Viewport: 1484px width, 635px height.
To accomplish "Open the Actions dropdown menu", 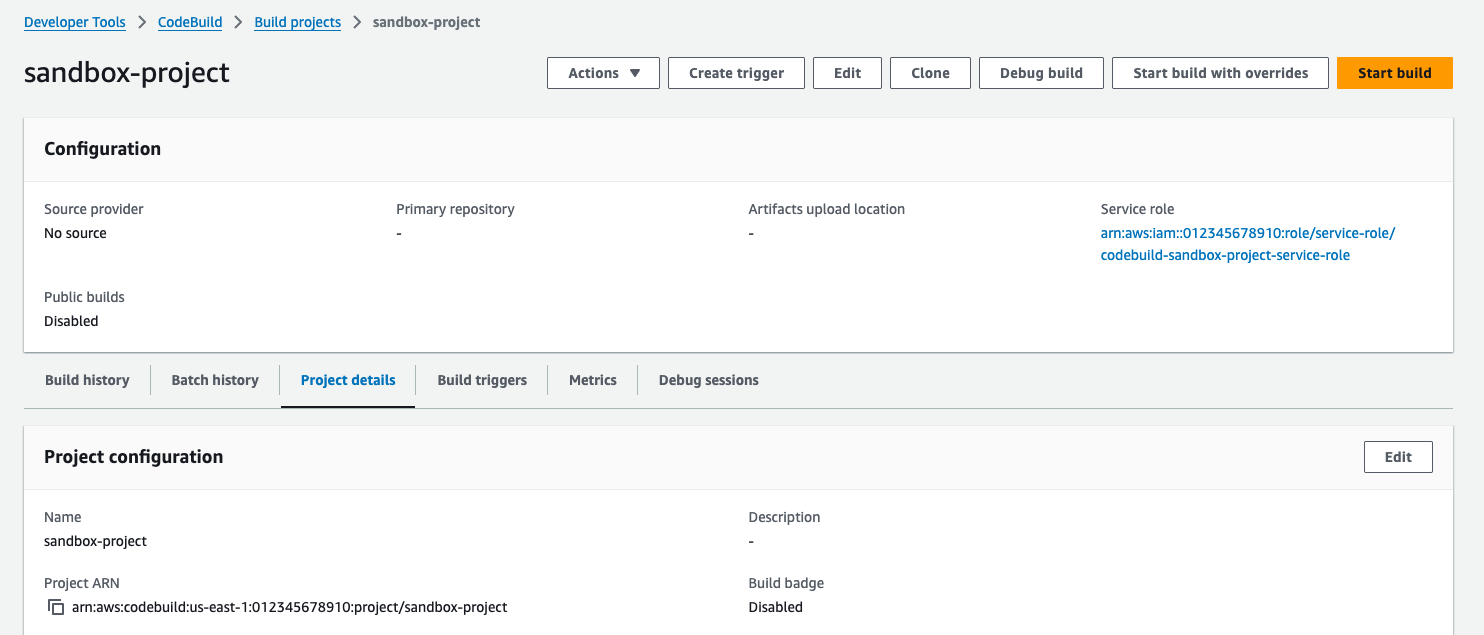I will [x=602, y=72].
